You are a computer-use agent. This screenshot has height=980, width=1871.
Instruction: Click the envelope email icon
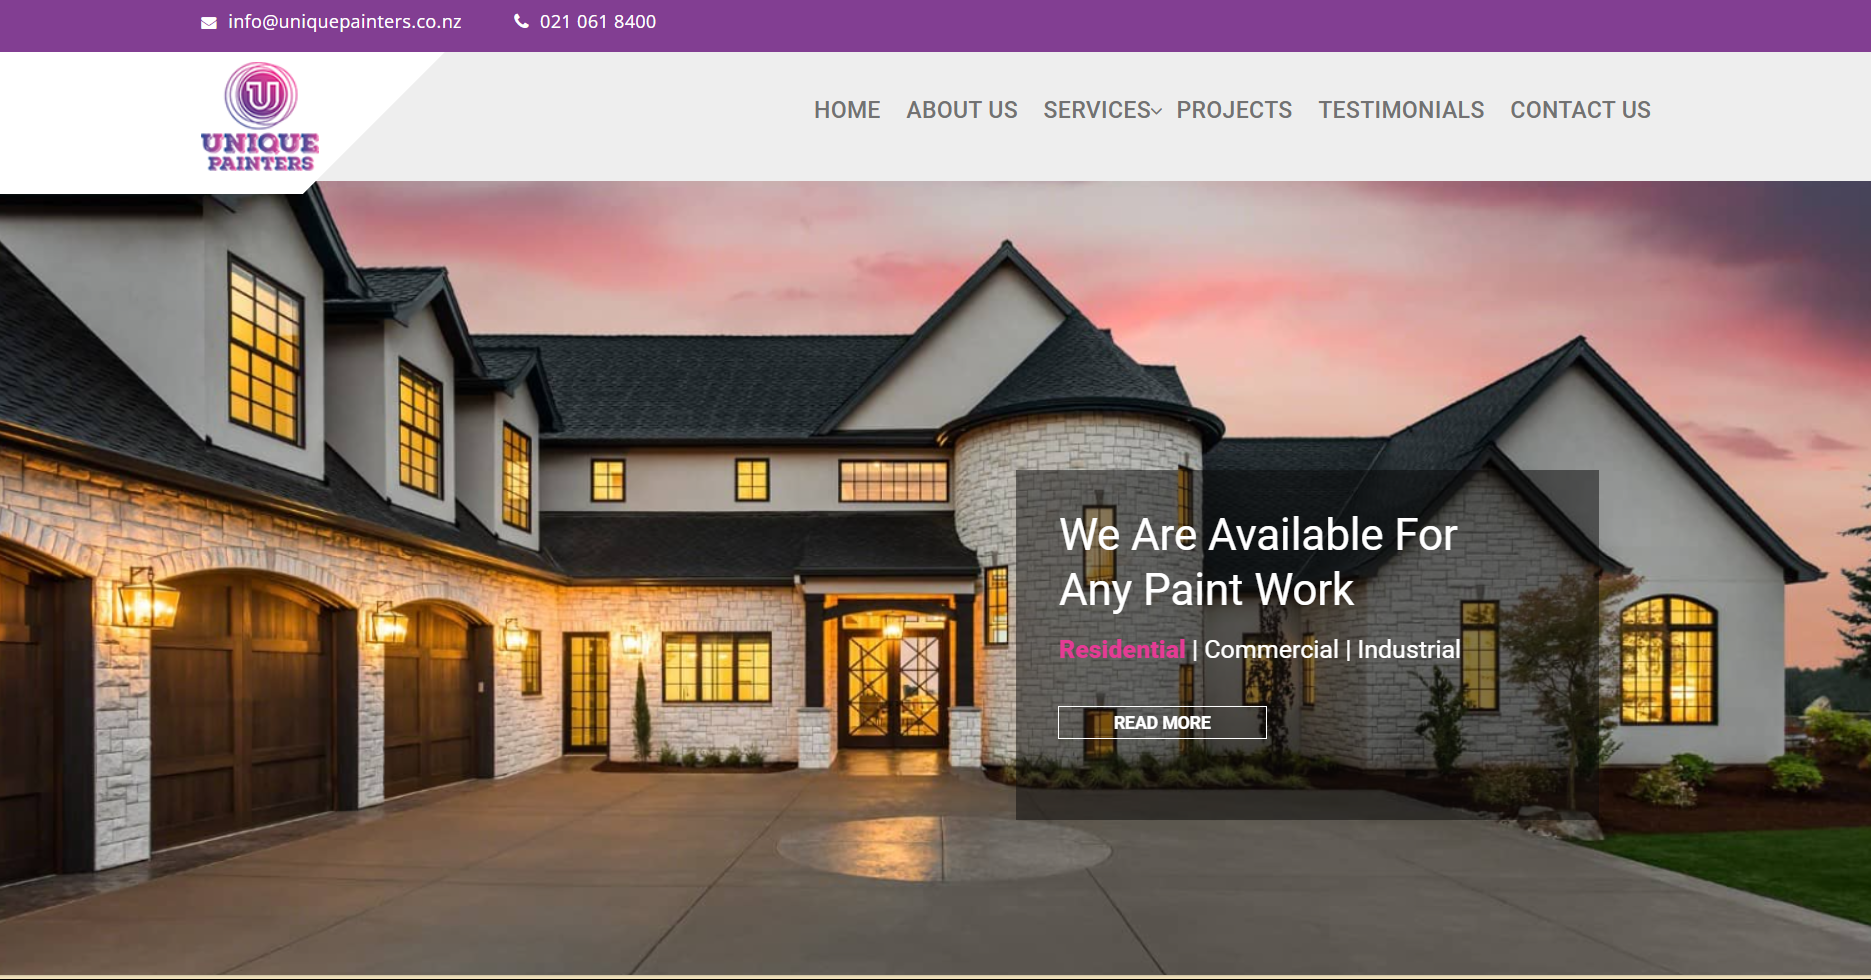(x=209, y=23)
